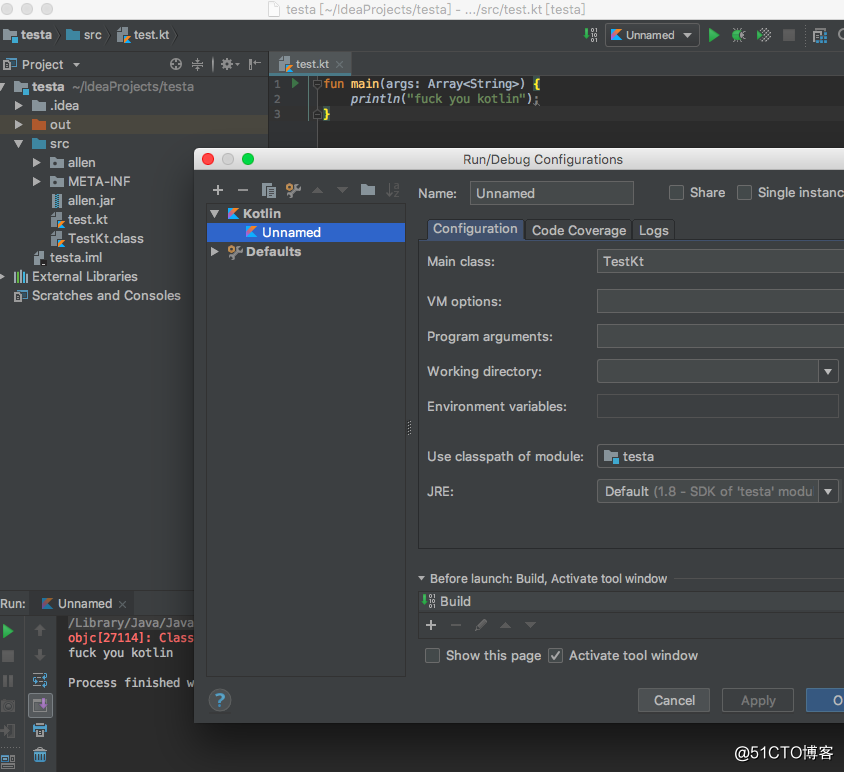
Task: Uncheck Activate tool window
Action: 555,656
